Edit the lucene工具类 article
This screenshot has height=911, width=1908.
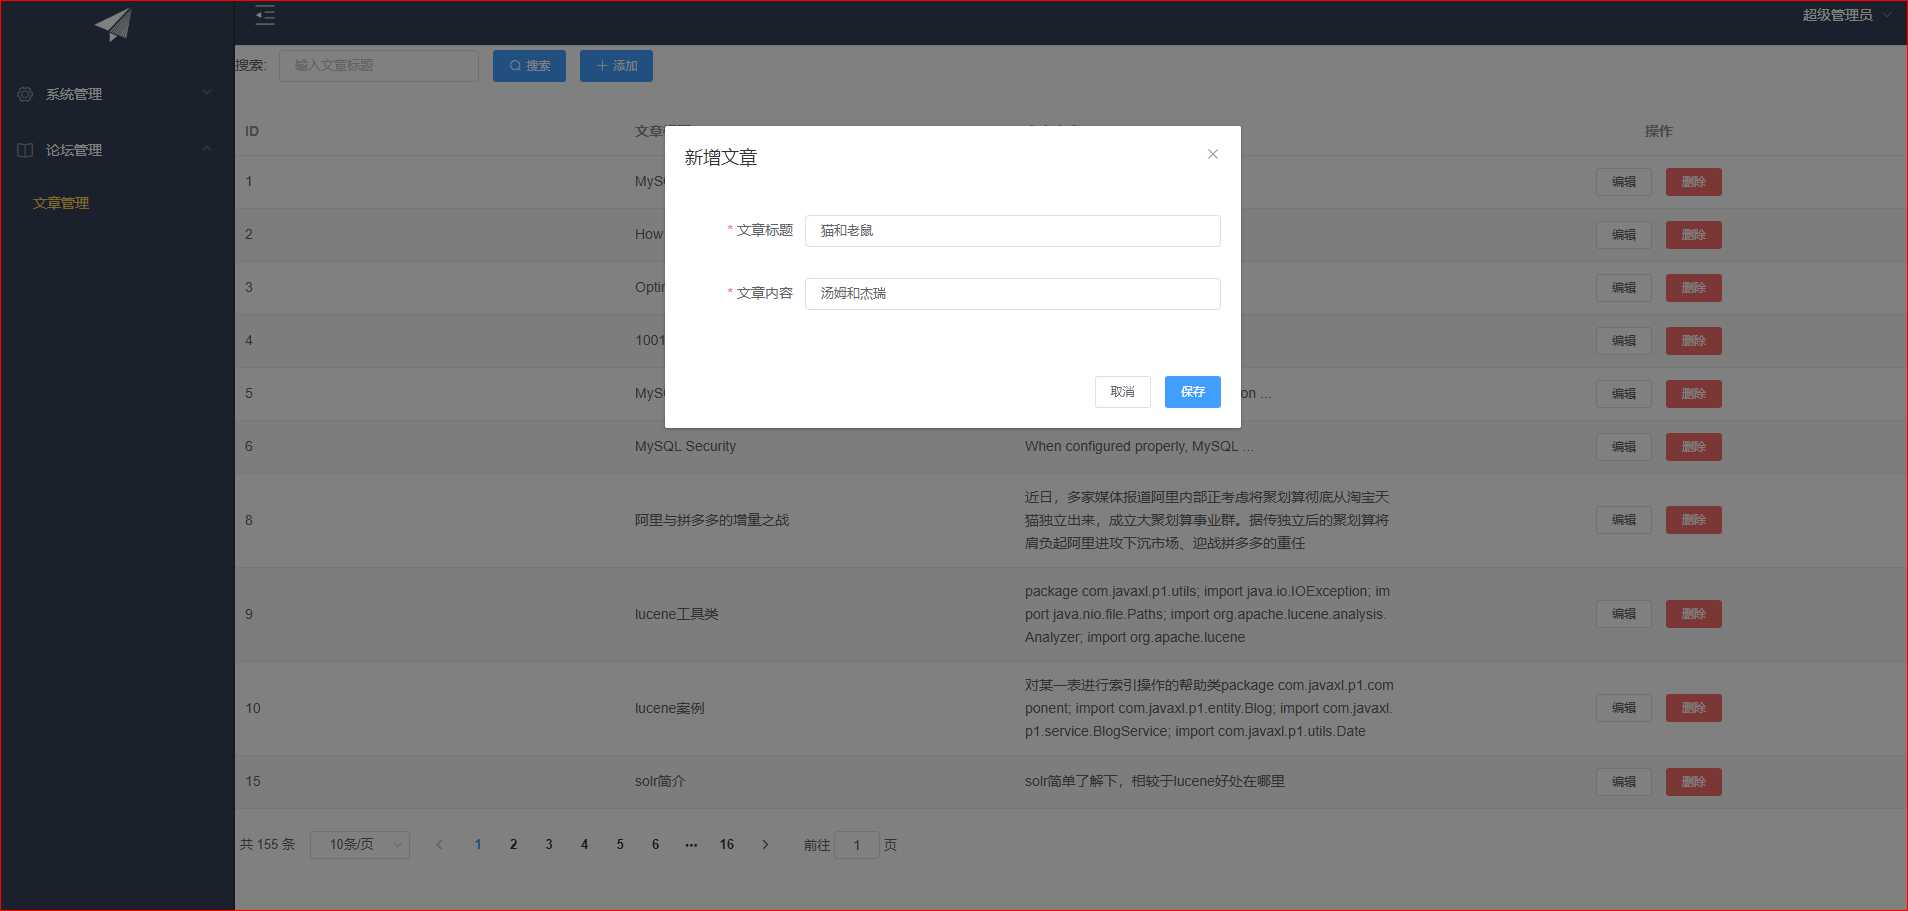click(1623, 614)
